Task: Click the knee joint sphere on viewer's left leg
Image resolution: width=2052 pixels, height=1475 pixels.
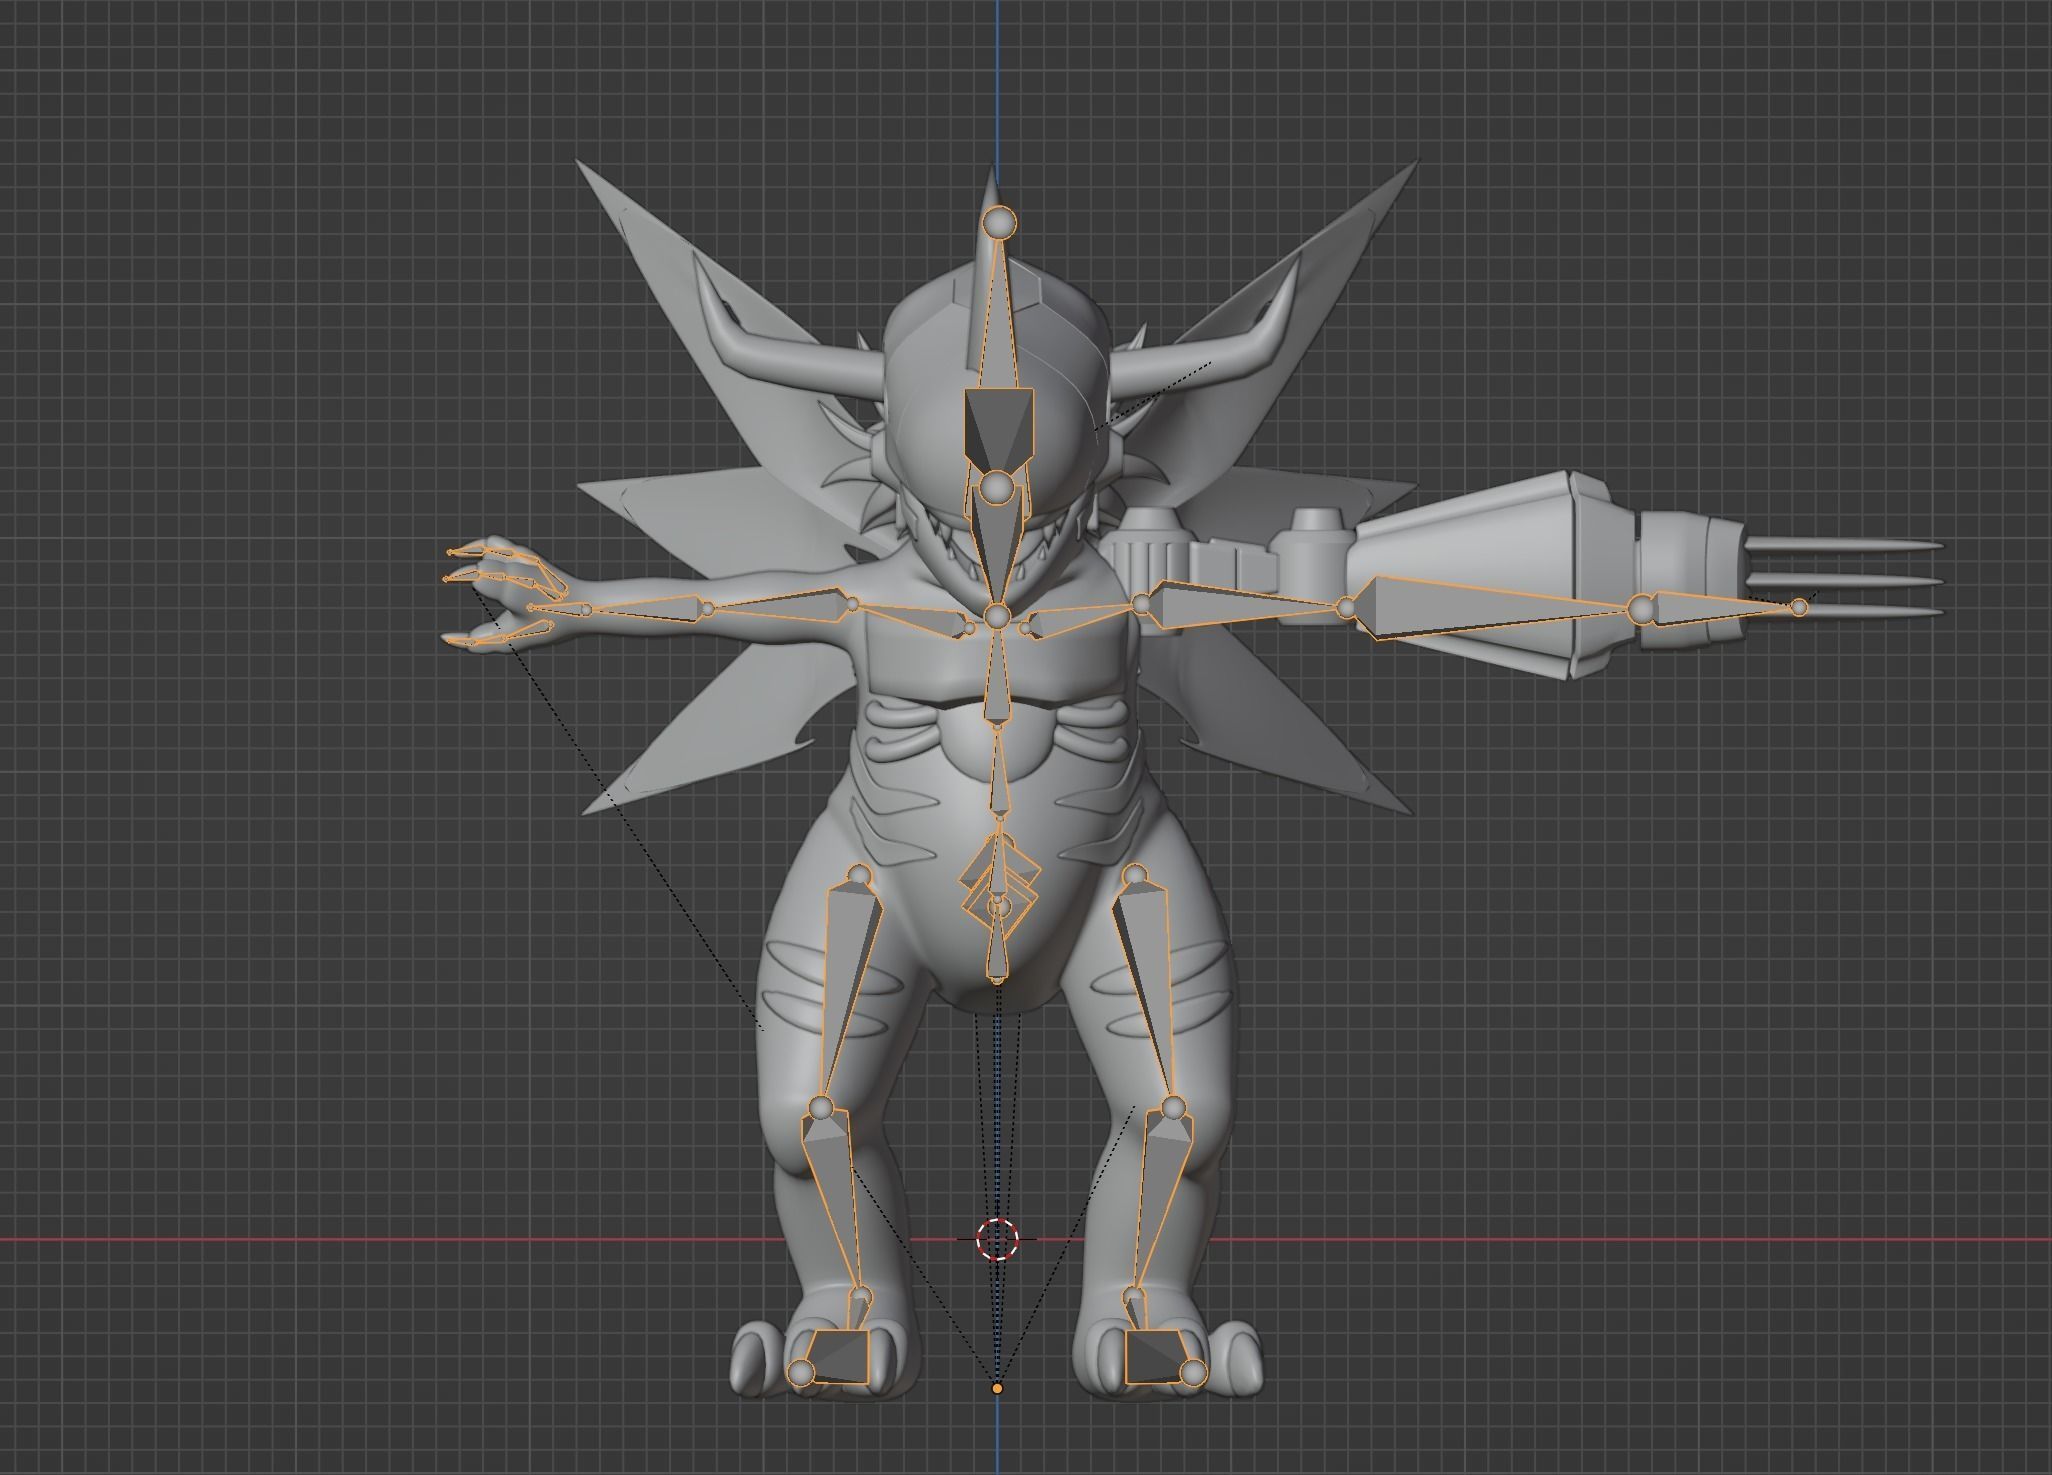Action: [821, 1107]
